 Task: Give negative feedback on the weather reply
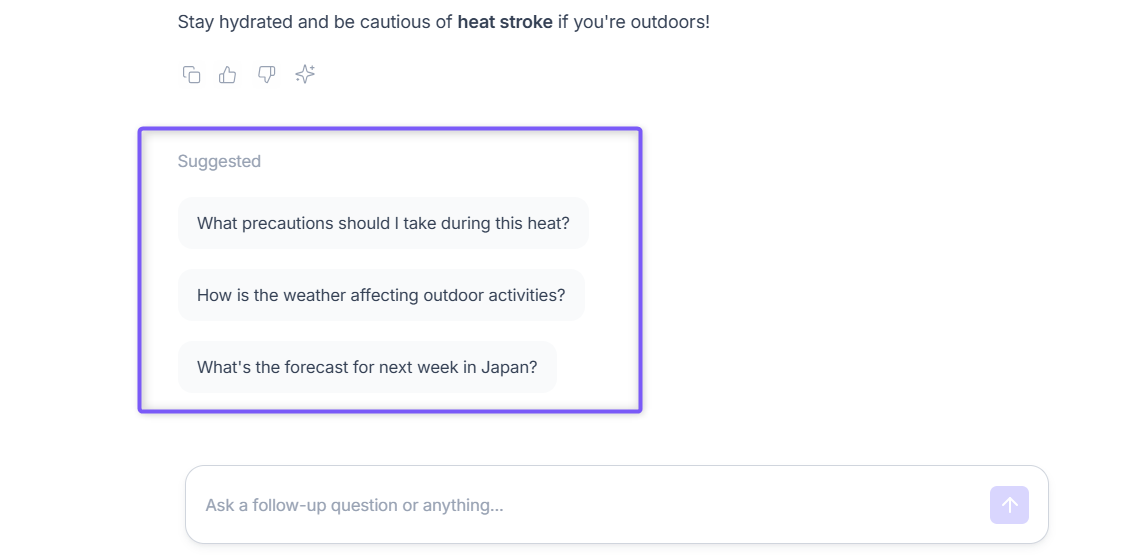click(x=267, y=74)
